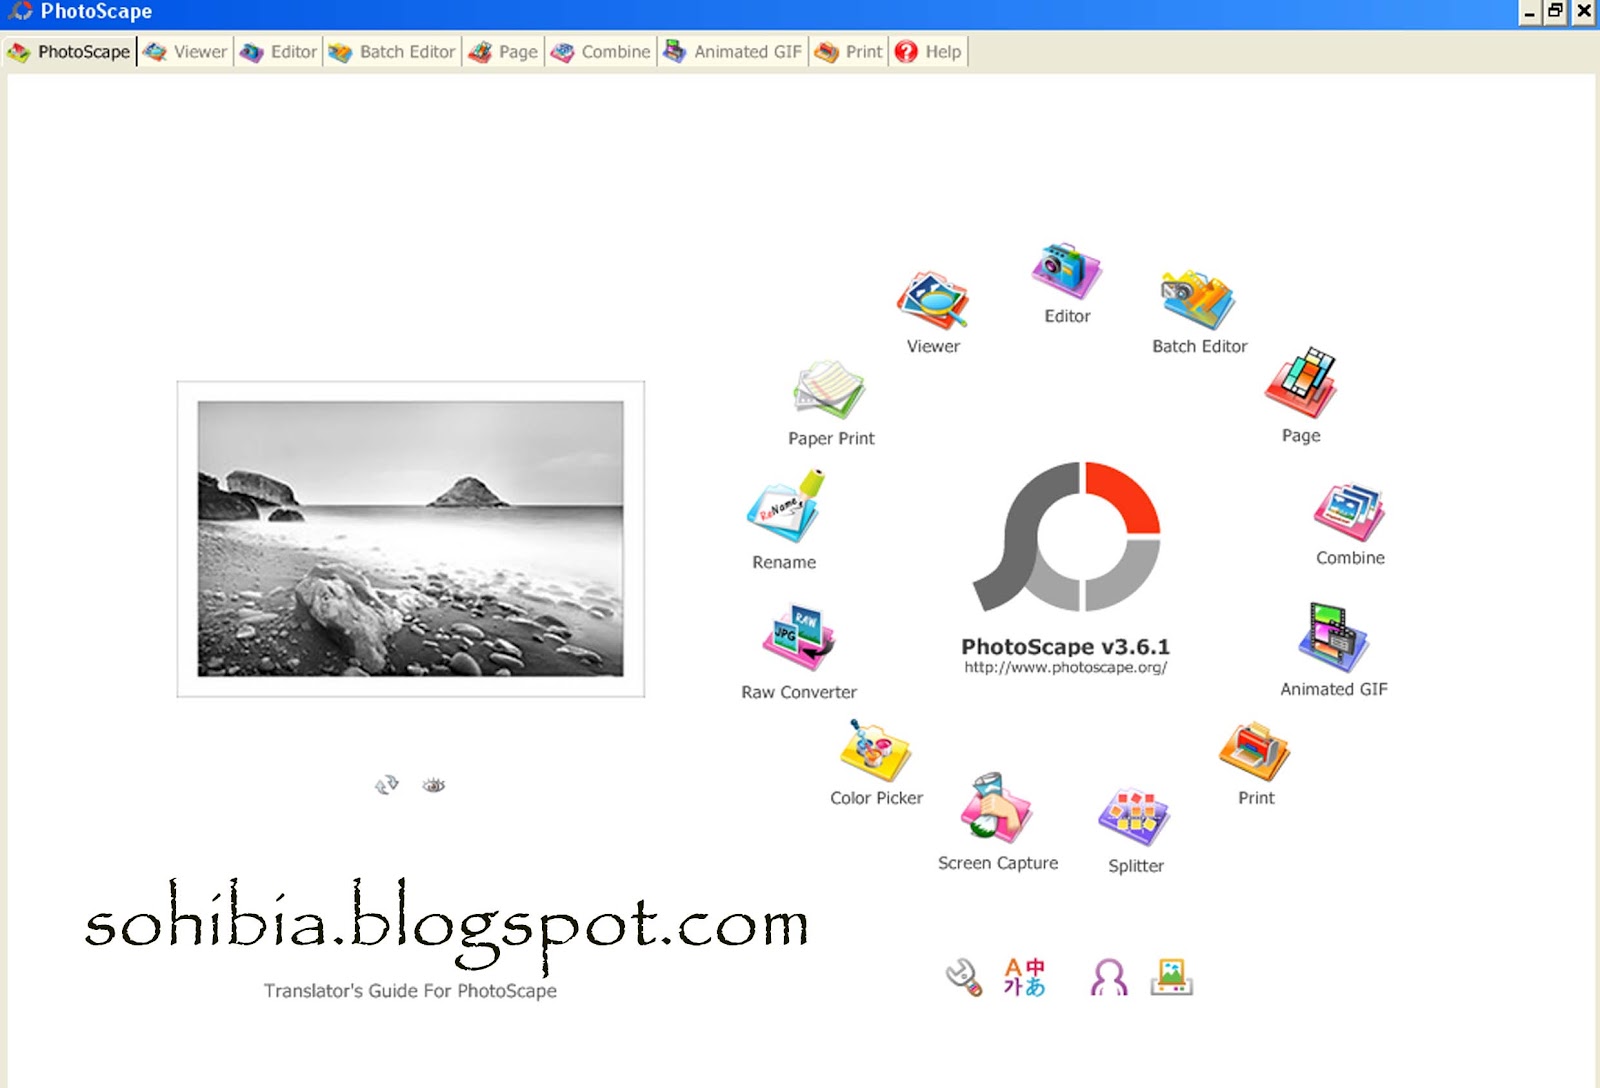Launch the Editor from the circular menu
The image size is (1600, 1088).
[x=1067, y=270]
